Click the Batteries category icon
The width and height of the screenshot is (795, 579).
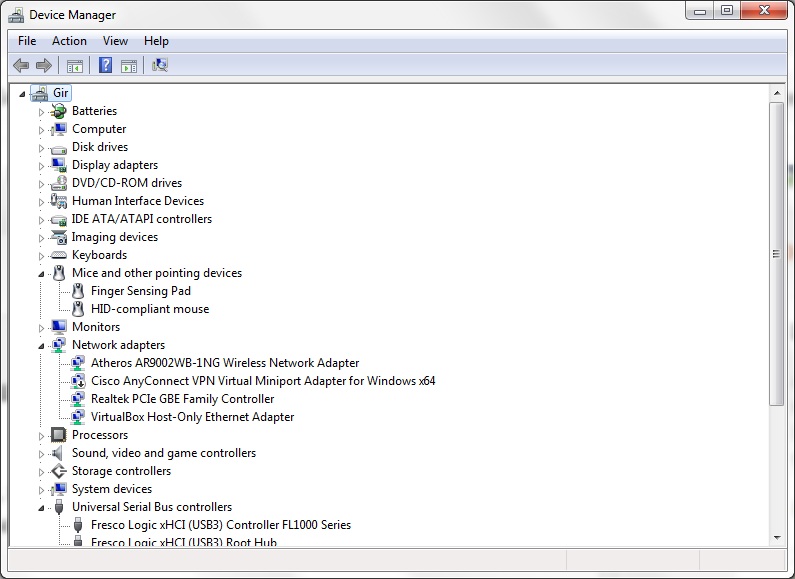pyautogui.click(x=59, y=111)
